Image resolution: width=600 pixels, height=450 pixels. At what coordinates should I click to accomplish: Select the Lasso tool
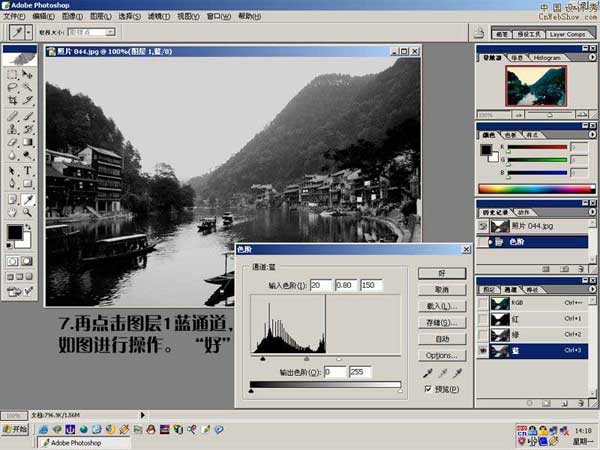coord(12,88)
